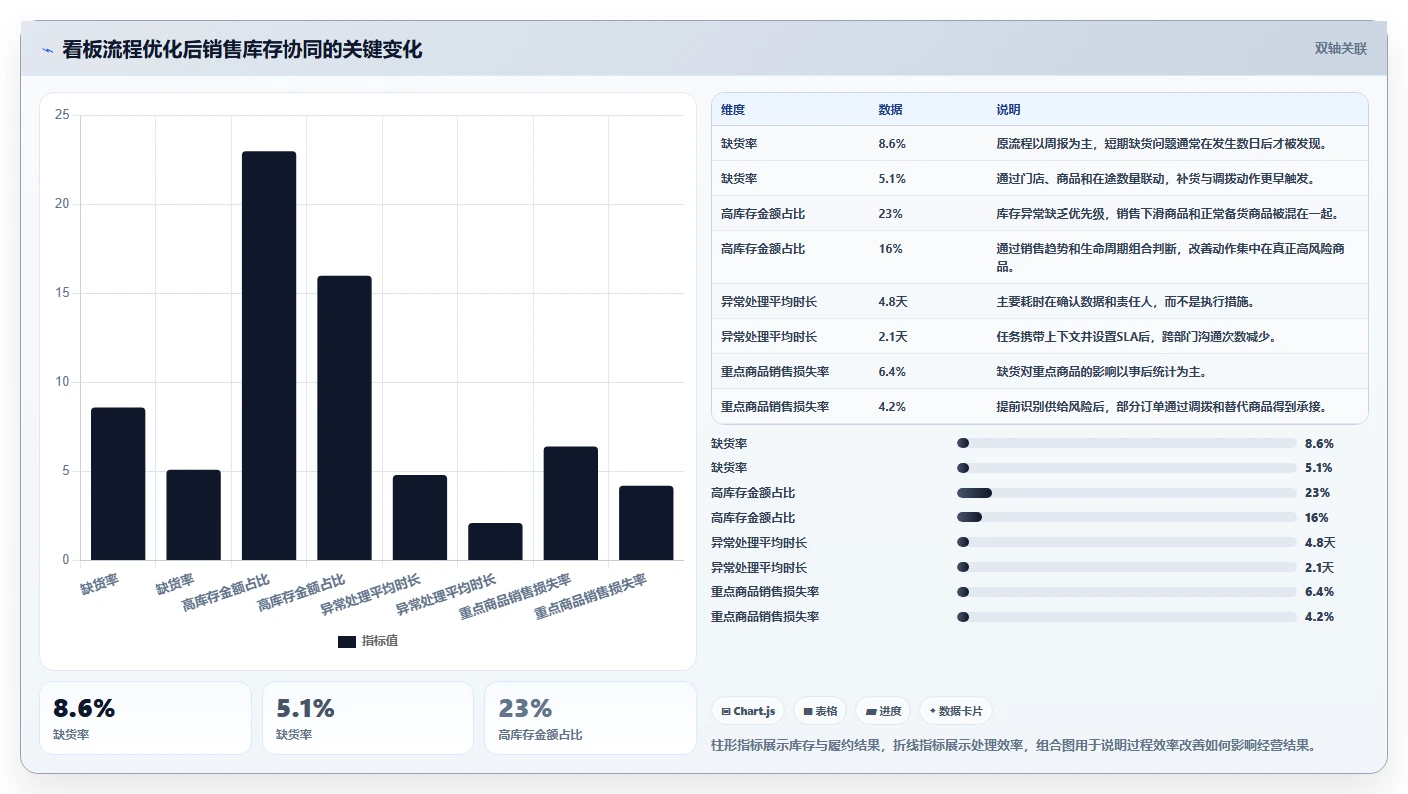Viewport: 1408px width, 794px height.
Task: Click the lightning icon beside the dashboard title
Action: click(48, 50)
